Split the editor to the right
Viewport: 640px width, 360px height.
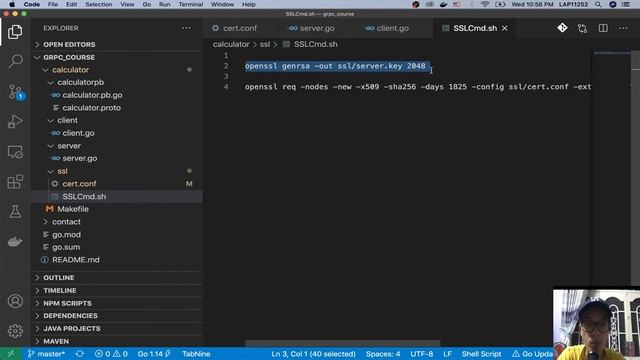point(603,28)
